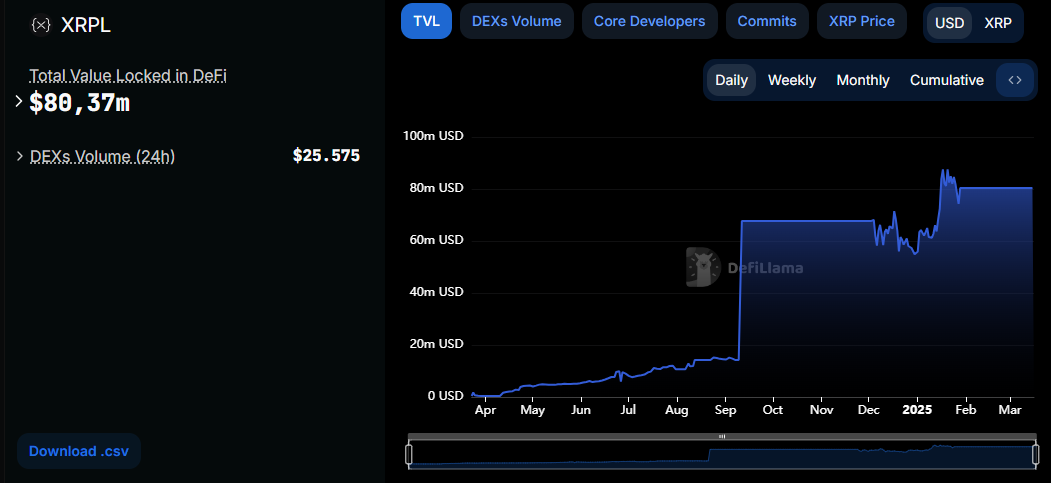Show the XRP Price series
1051x483 pixels.
[x=861, y=21]
